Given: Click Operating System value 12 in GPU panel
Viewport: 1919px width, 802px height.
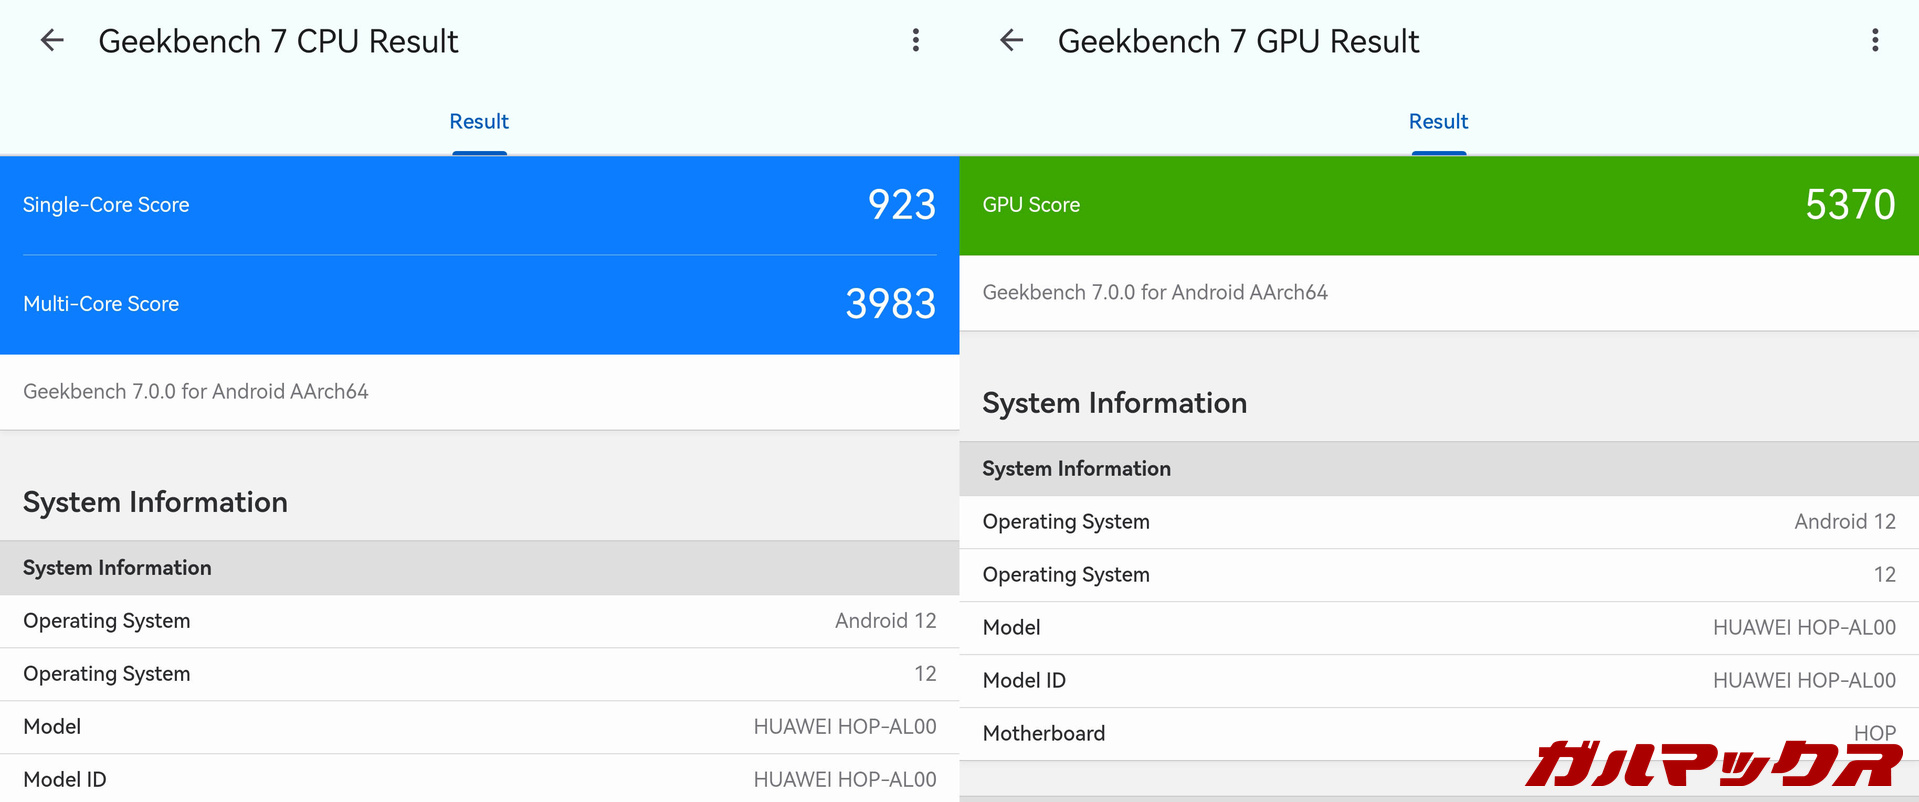Looking at the screenshot, I should point(1884,575).
